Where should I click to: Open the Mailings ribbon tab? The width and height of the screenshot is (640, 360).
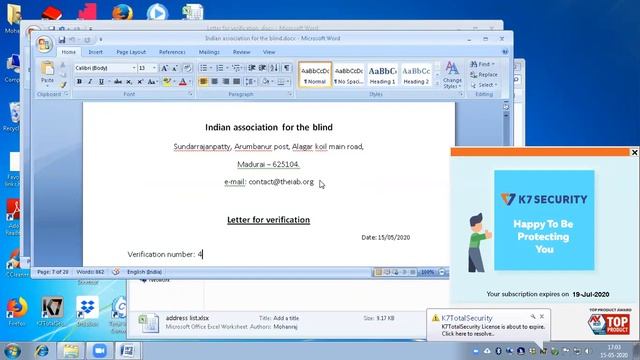[x=209, y=52]
